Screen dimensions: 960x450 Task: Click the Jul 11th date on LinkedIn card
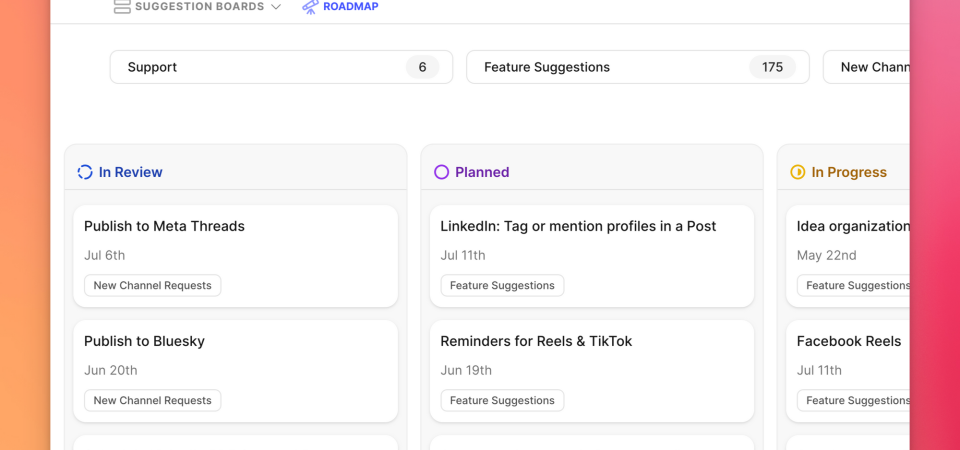click(463, 255)
